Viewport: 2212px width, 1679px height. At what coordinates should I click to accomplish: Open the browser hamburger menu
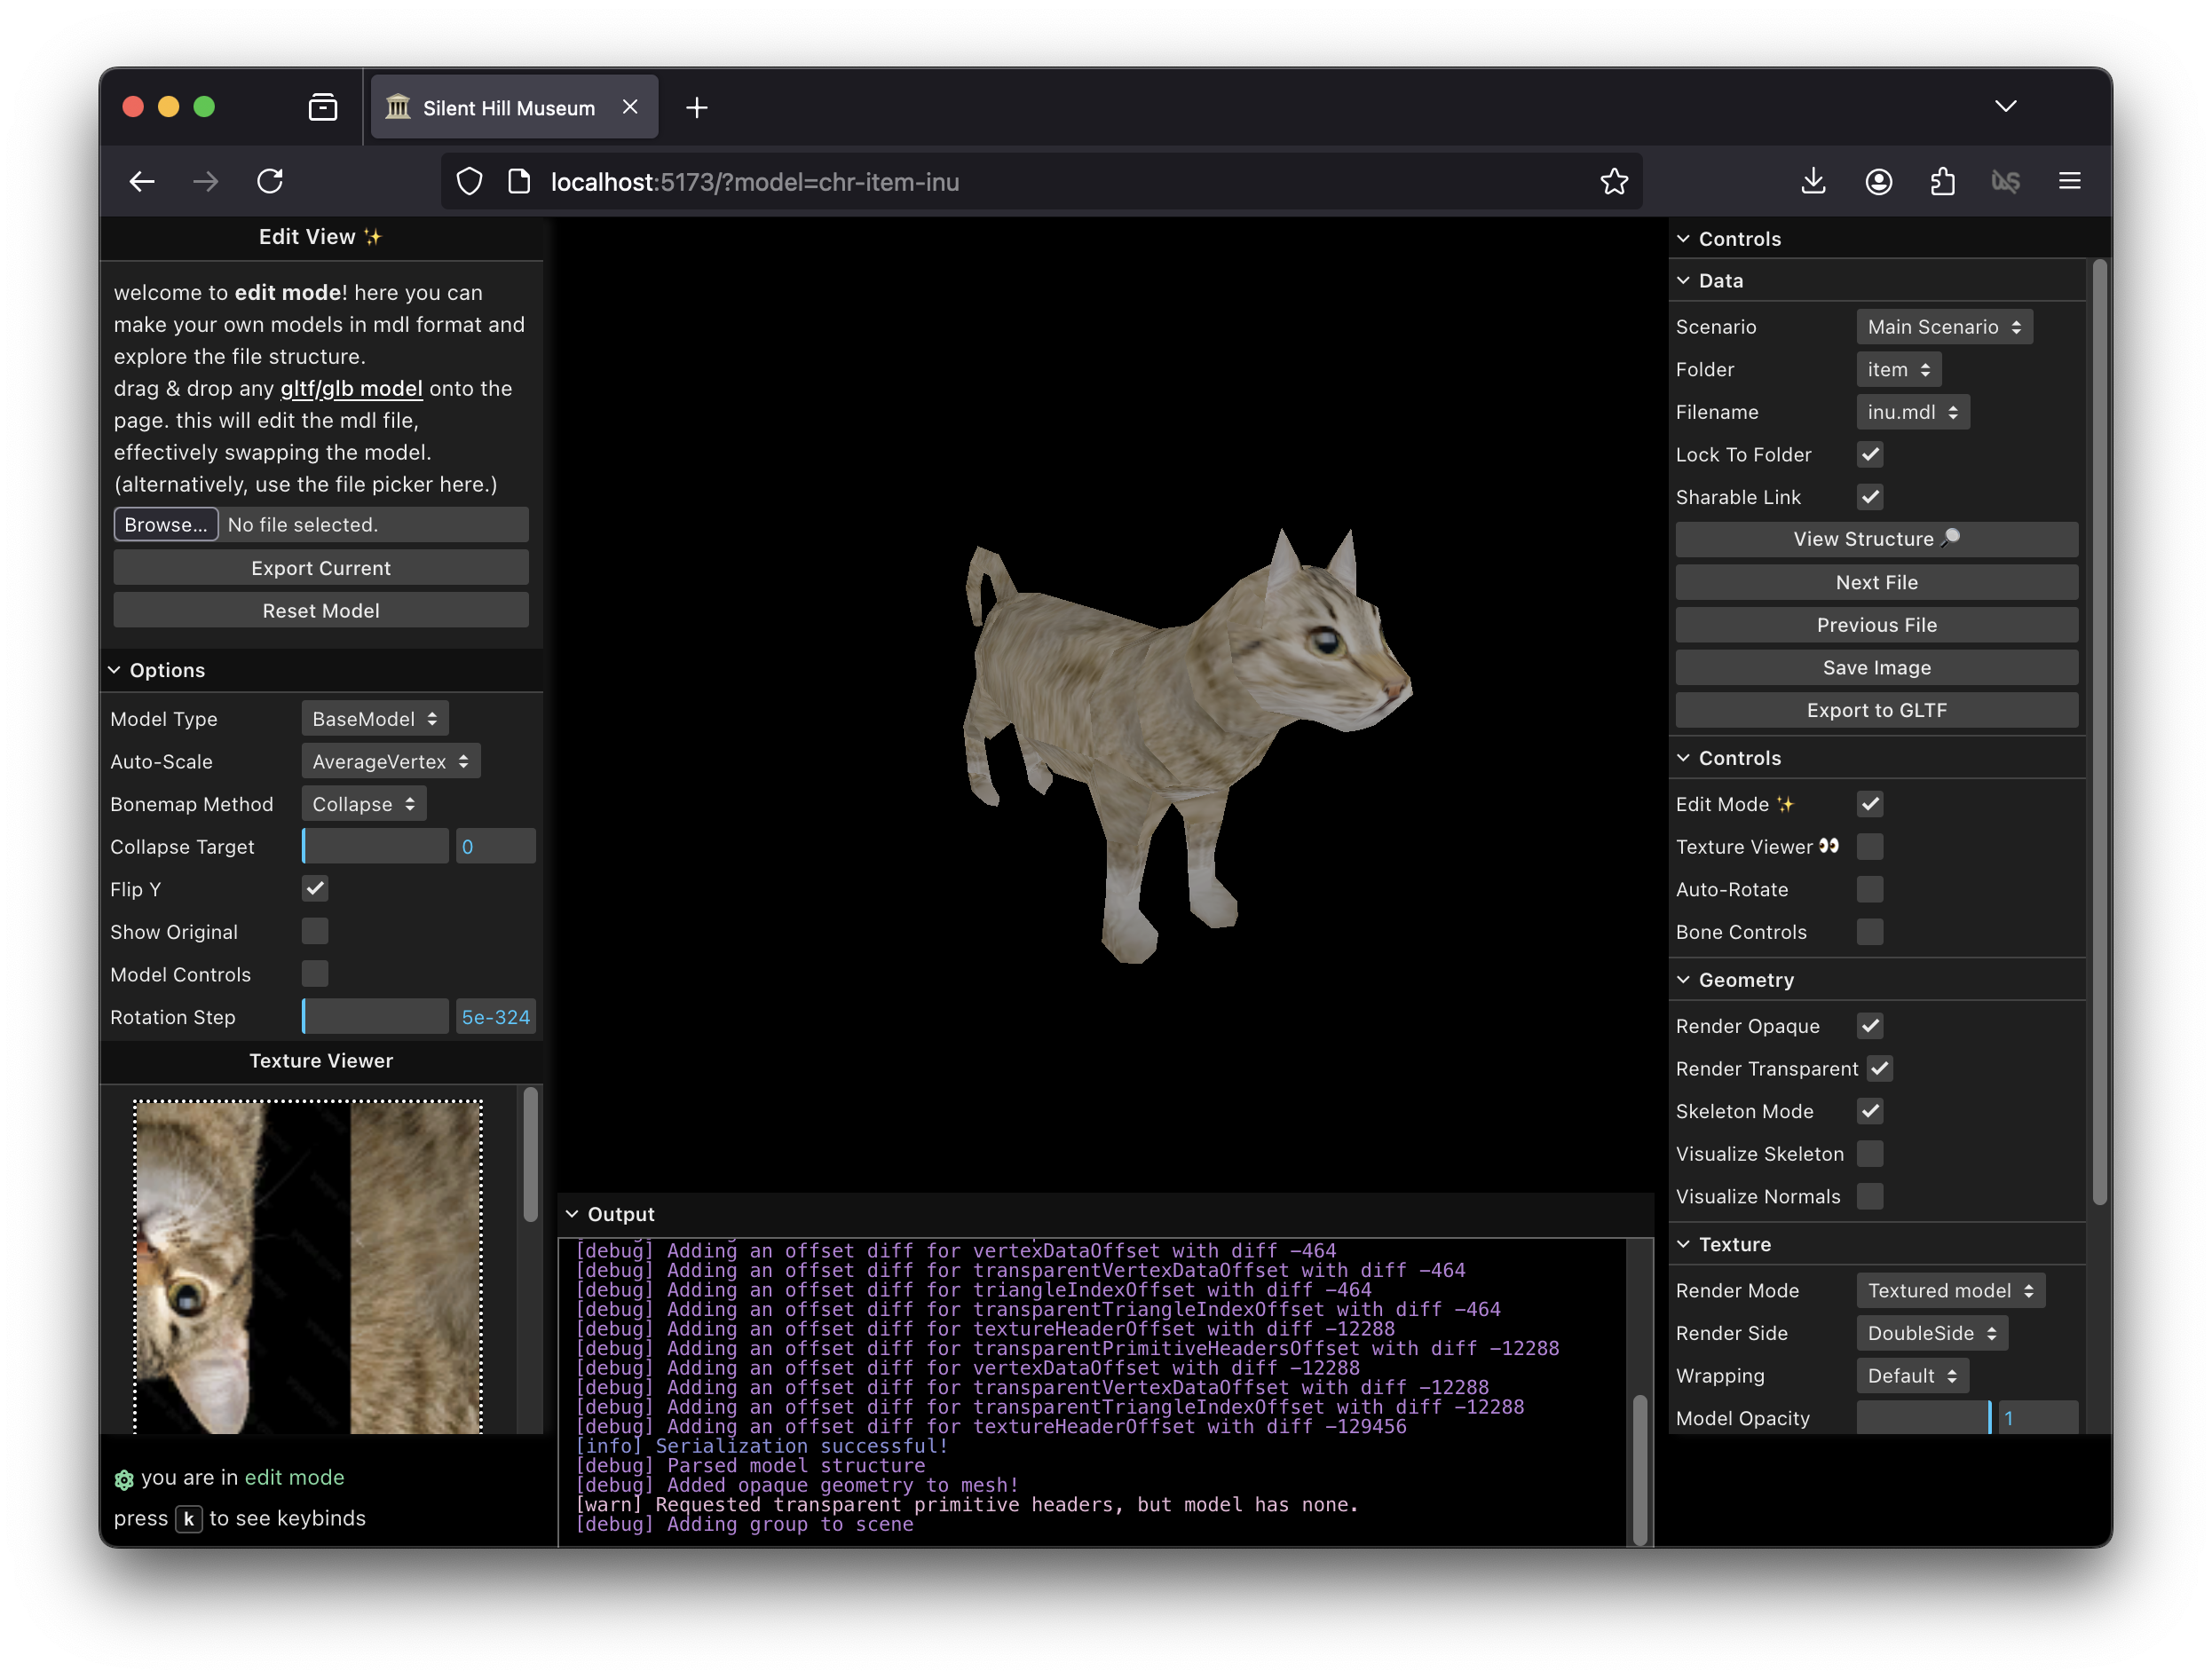click(2069, 181)
